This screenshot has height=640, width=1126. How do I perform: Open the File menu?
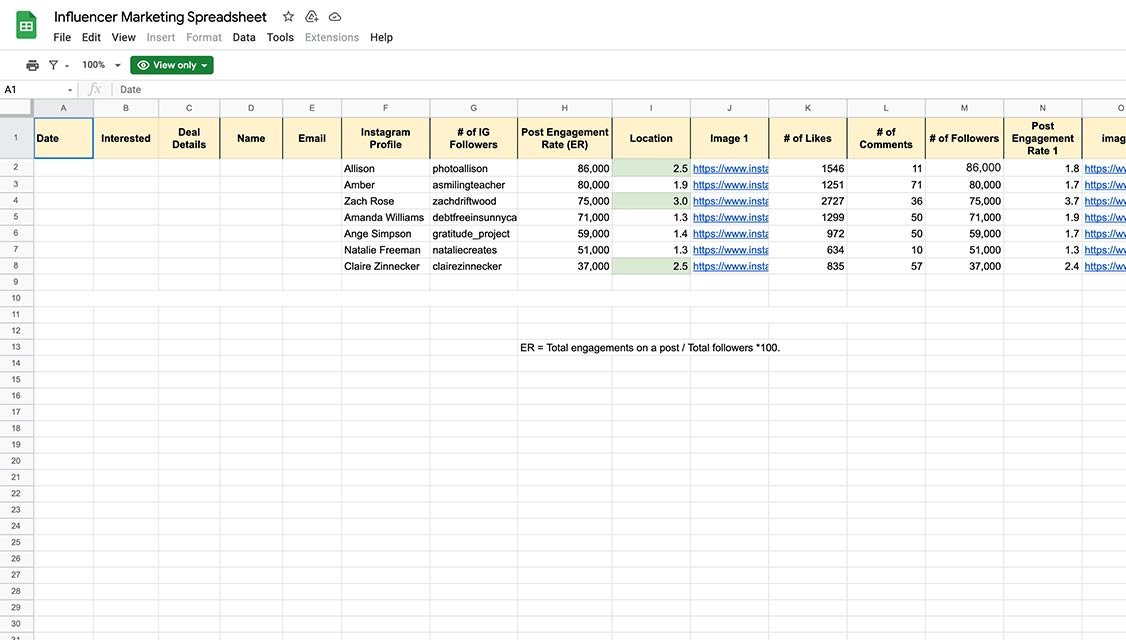[64, 36]
